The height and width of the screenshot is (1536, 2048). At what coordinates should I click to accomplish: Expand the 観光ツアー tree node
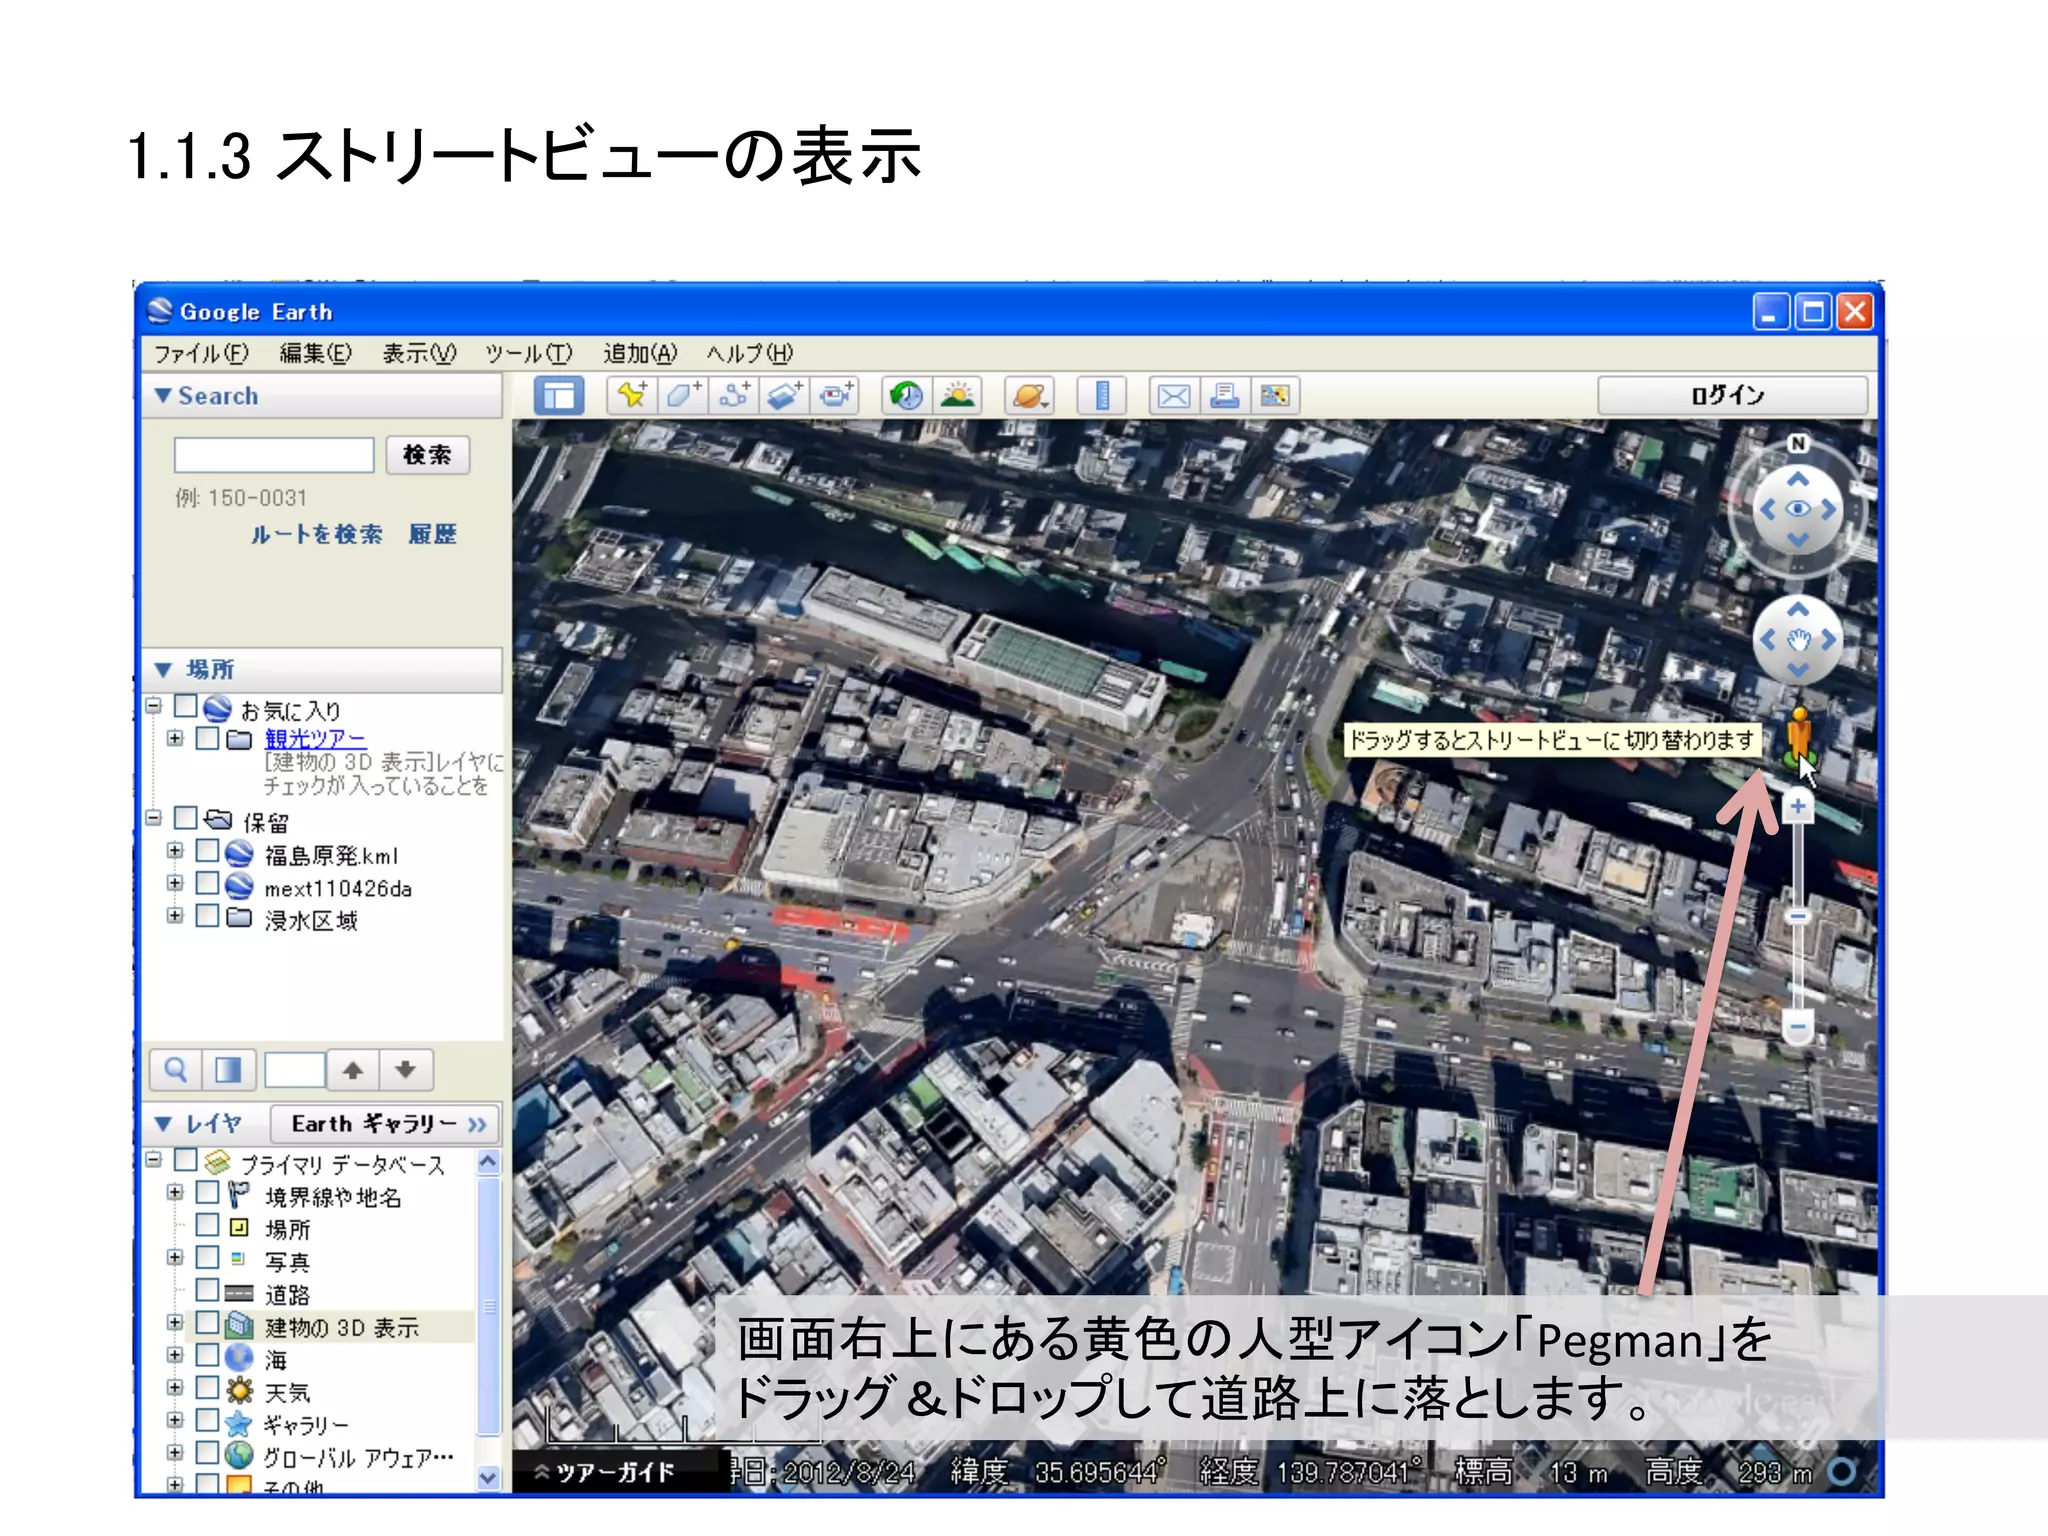pos(175,739)
